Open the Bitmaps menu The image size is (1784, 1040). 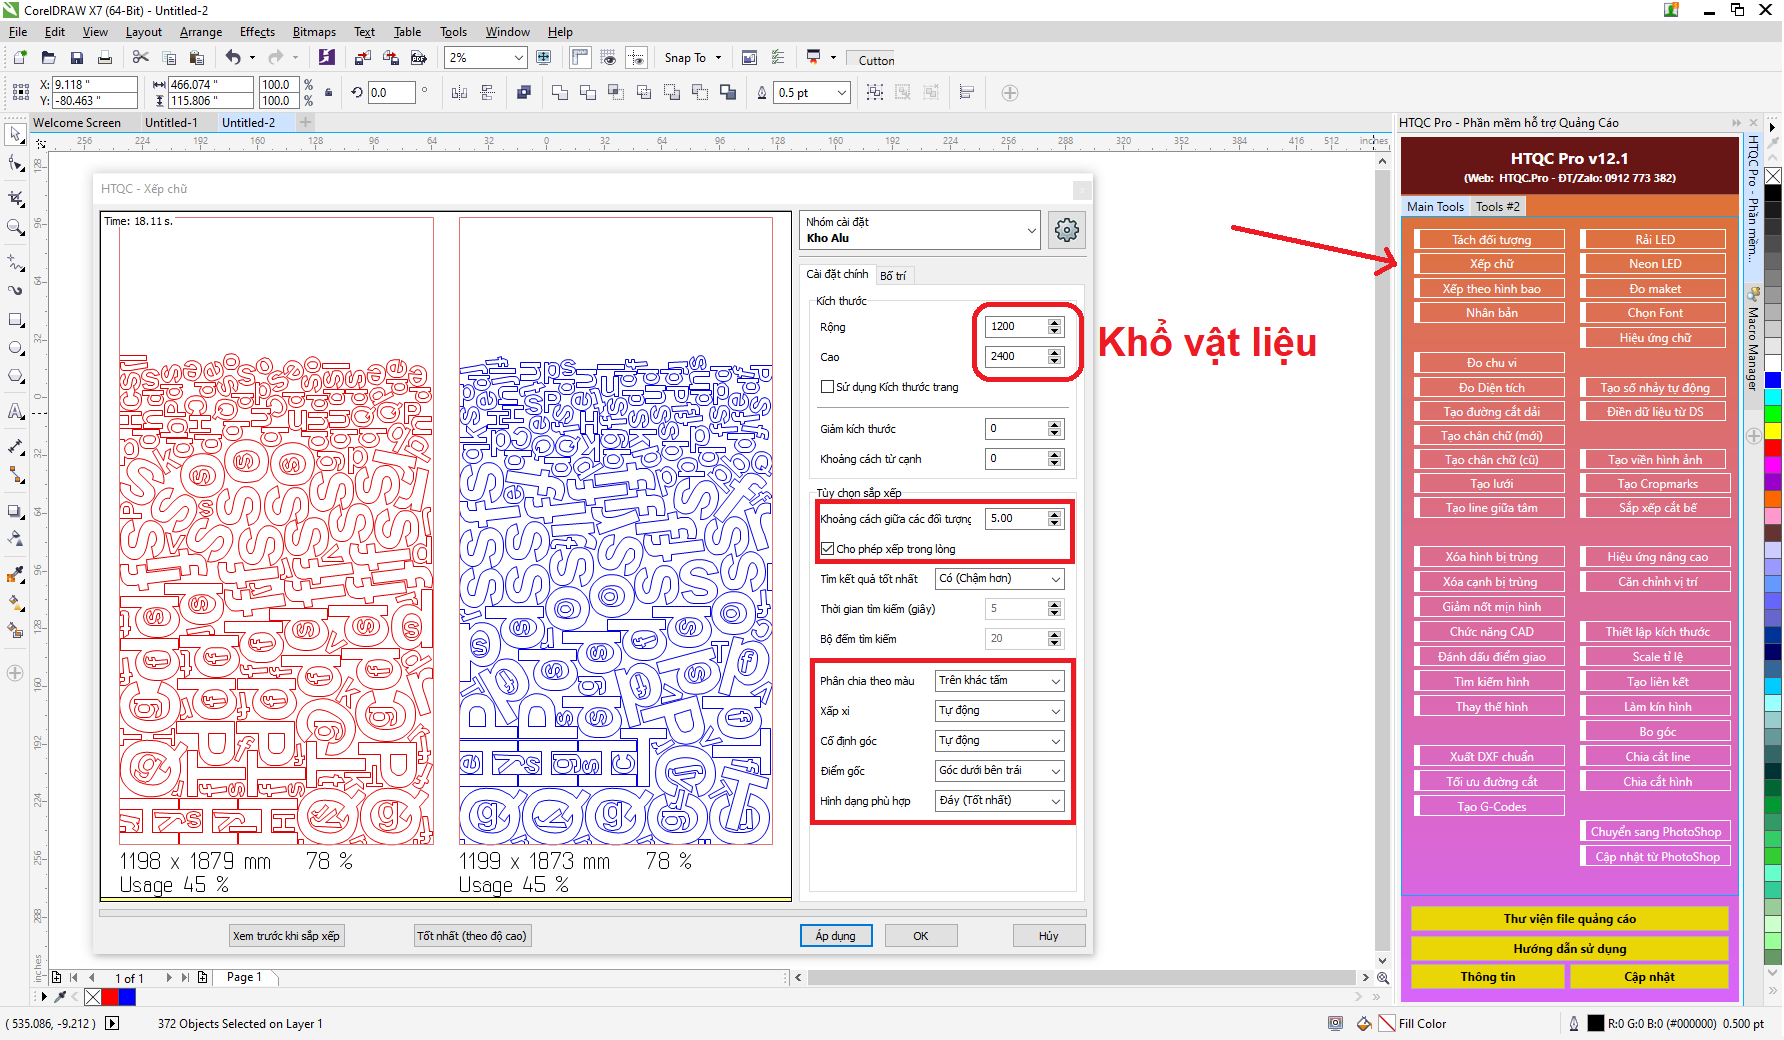click(x=314, y=32)
